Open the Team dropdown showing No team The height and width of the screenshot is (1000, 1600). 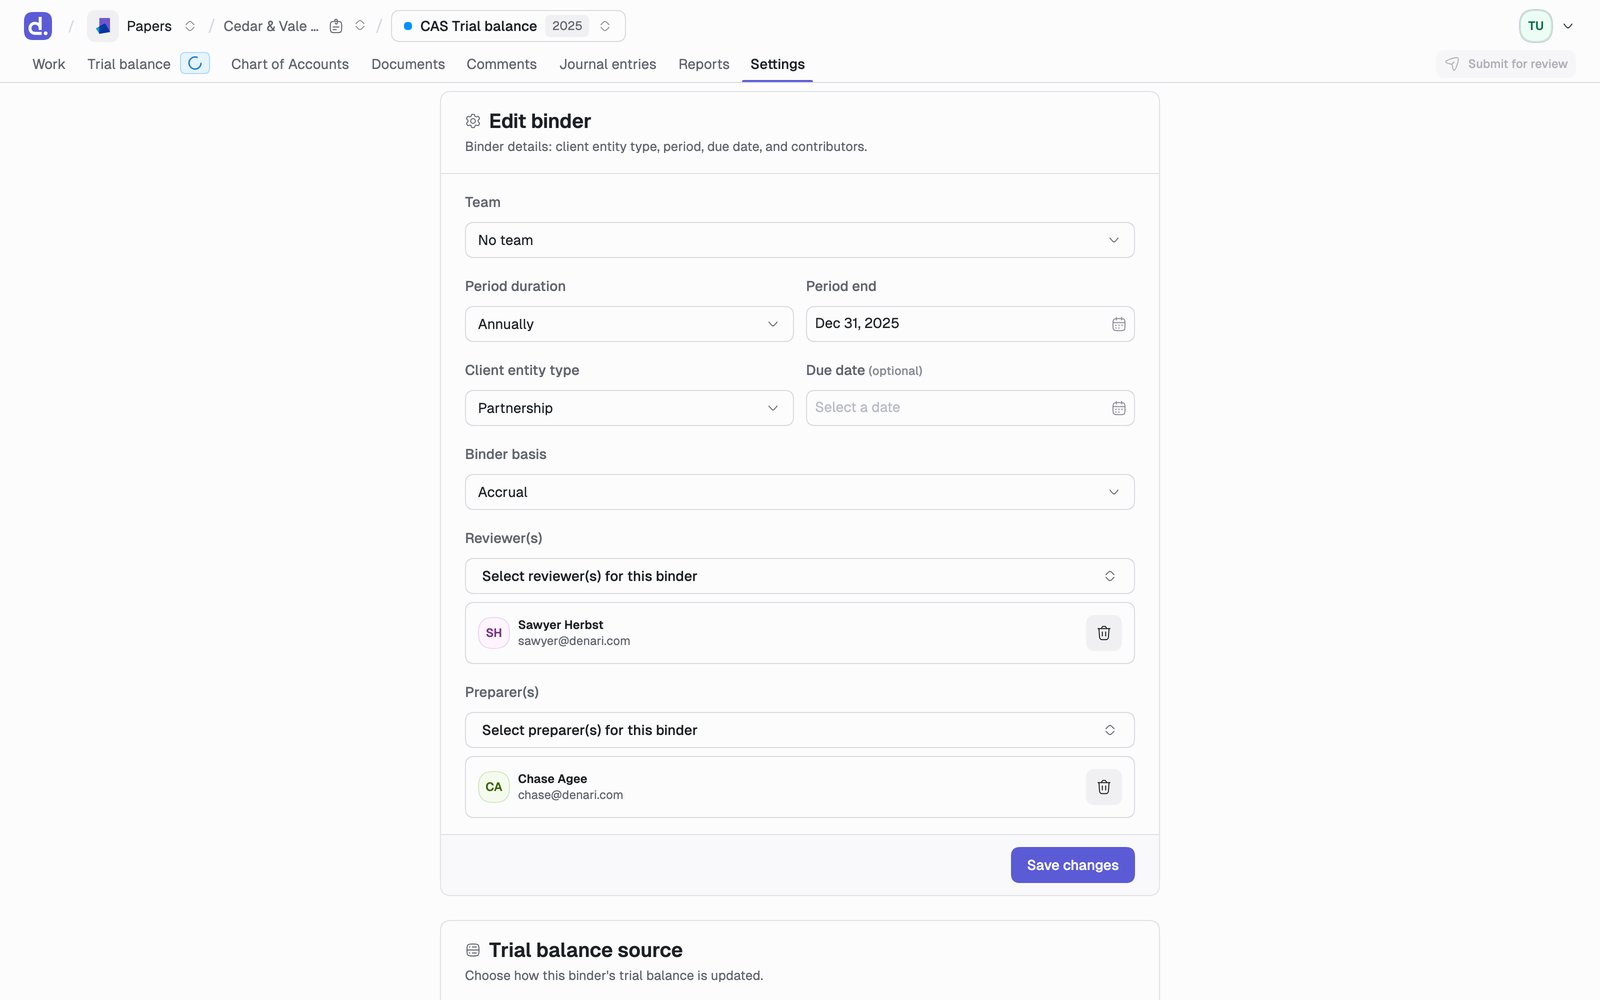click(800, 240)
